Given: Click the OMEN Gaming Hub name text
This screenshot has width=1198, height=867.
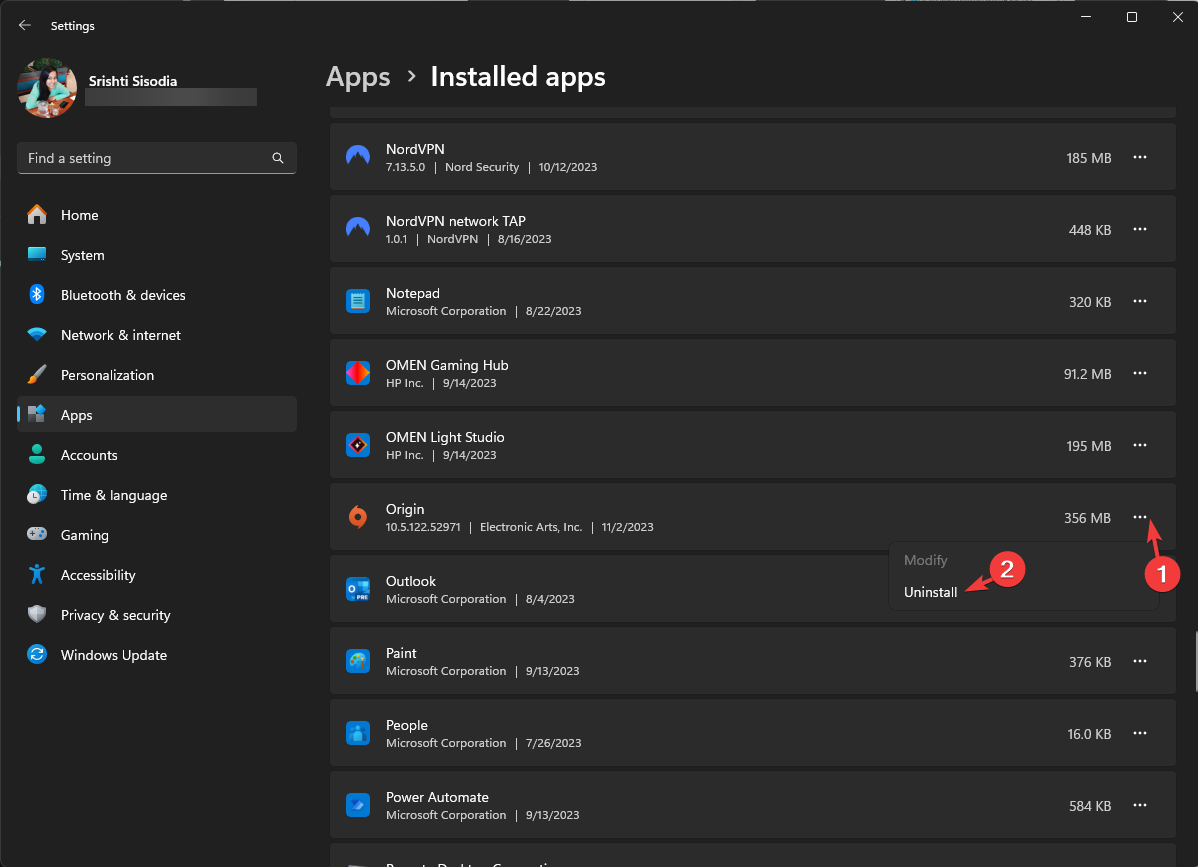Looking at the screenshot, I should (447, 365).
